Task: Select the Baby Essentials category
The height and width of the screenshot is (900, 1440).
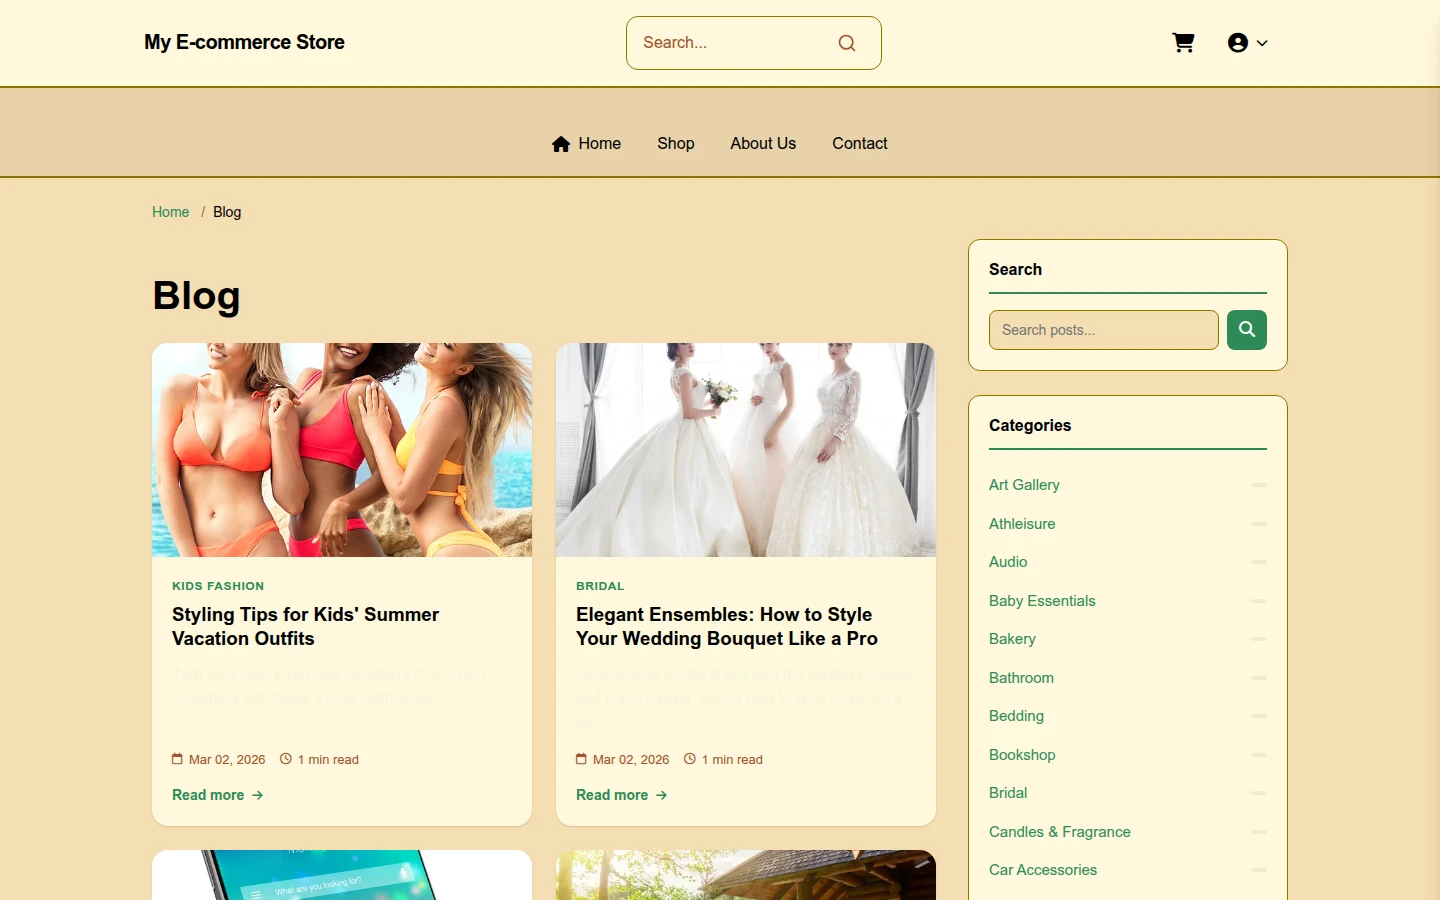Action: coord(1042,601)
